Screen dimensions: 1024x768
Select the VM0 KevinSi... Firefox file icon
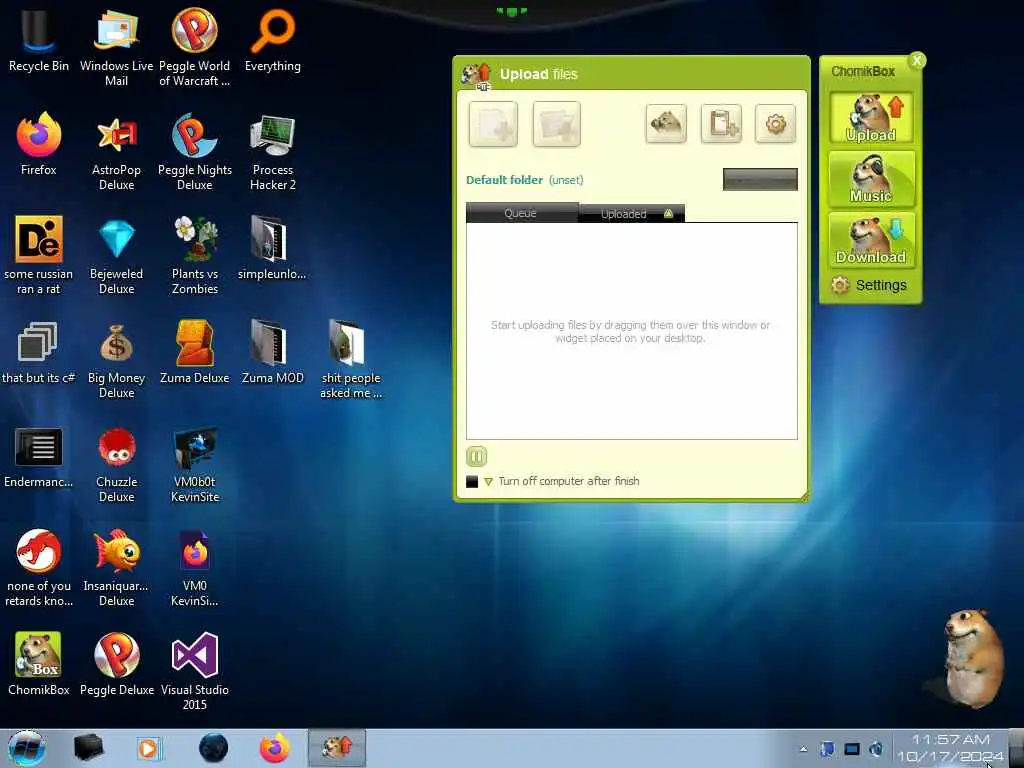195,568
